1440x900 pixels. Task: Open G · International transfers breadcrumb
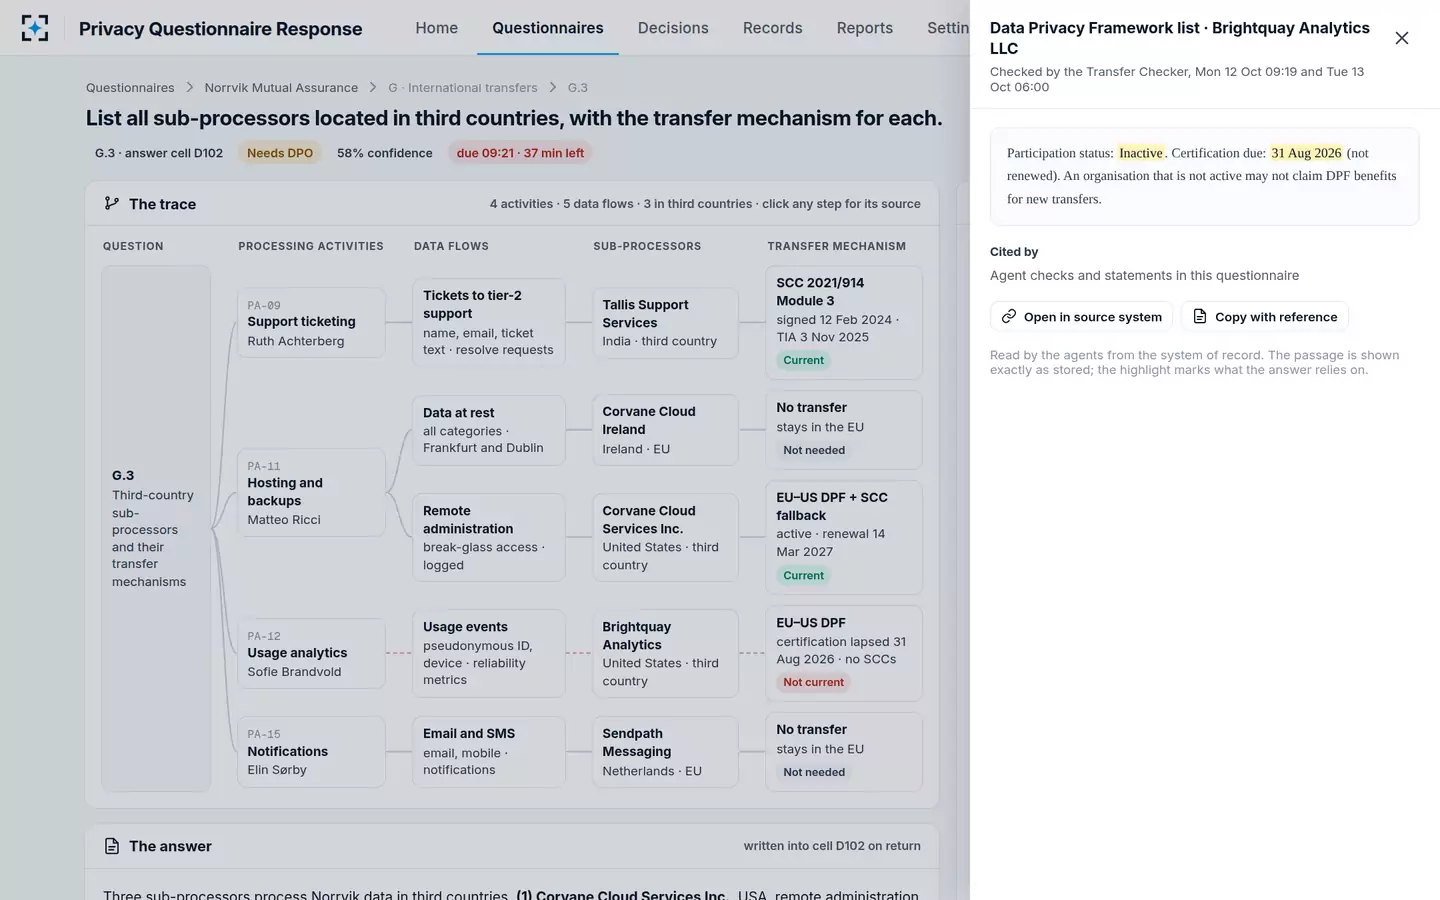[x=463, y=87]
